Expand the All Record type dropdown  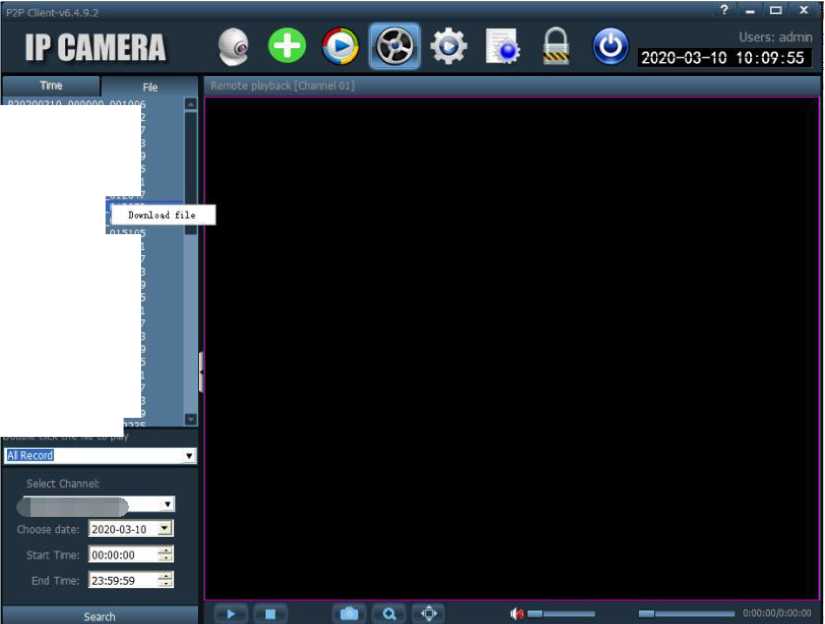click(x=189, y=456)
